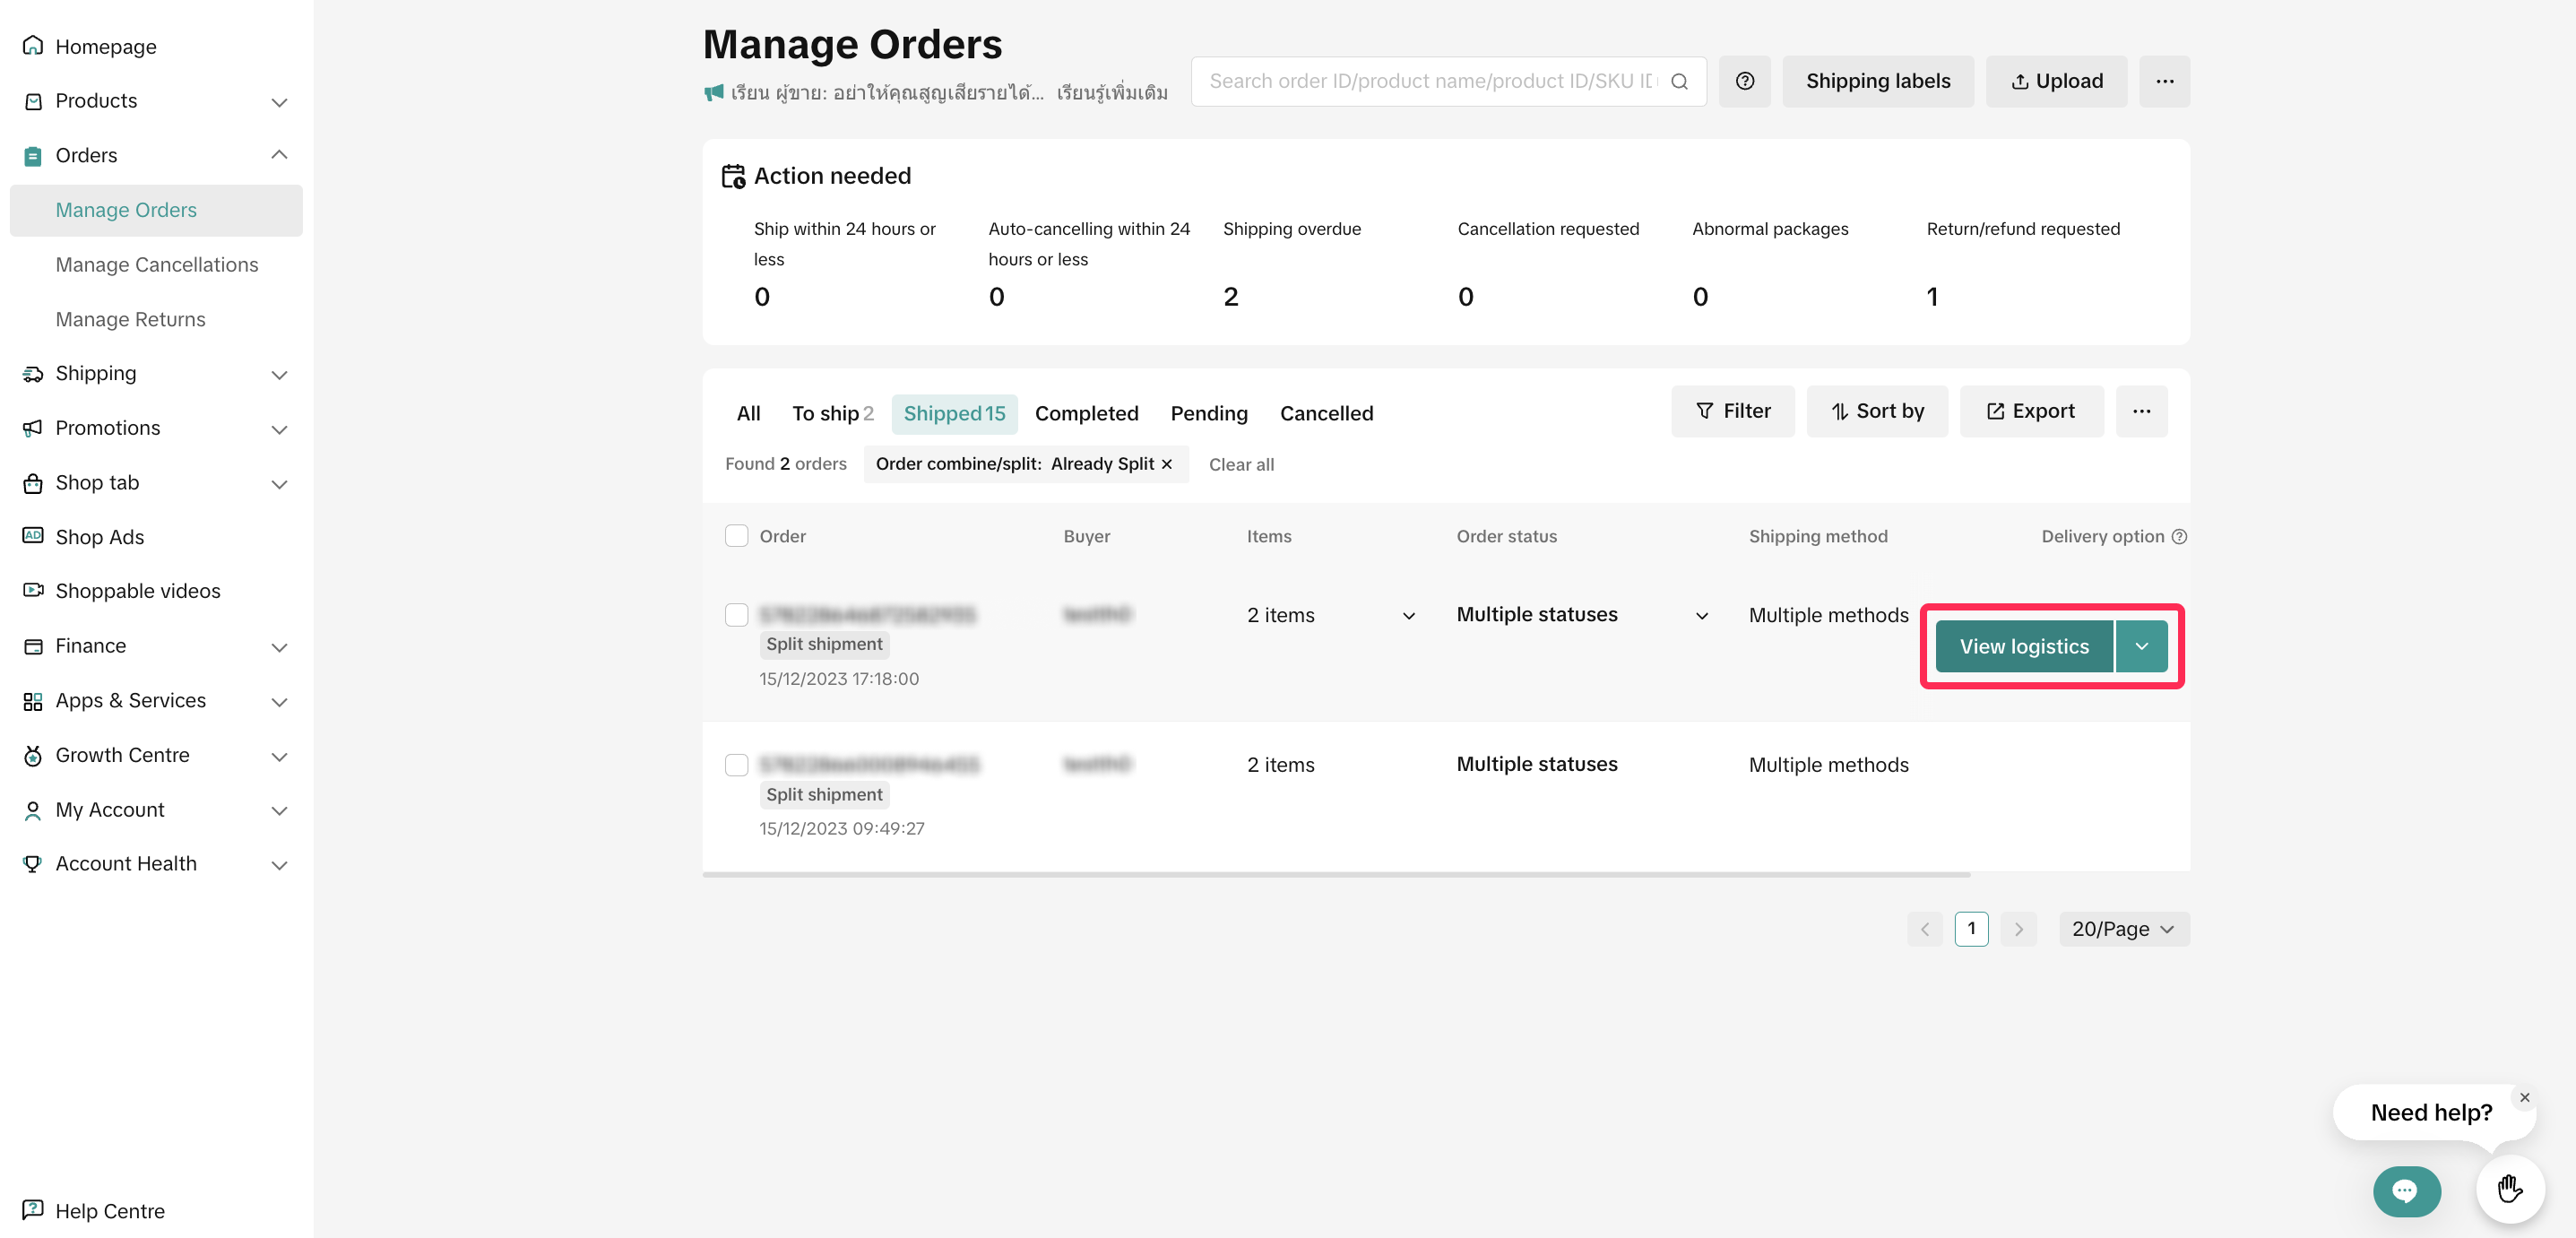
Task: Remove the Already Split filter tag
Action: point(1167,464)
